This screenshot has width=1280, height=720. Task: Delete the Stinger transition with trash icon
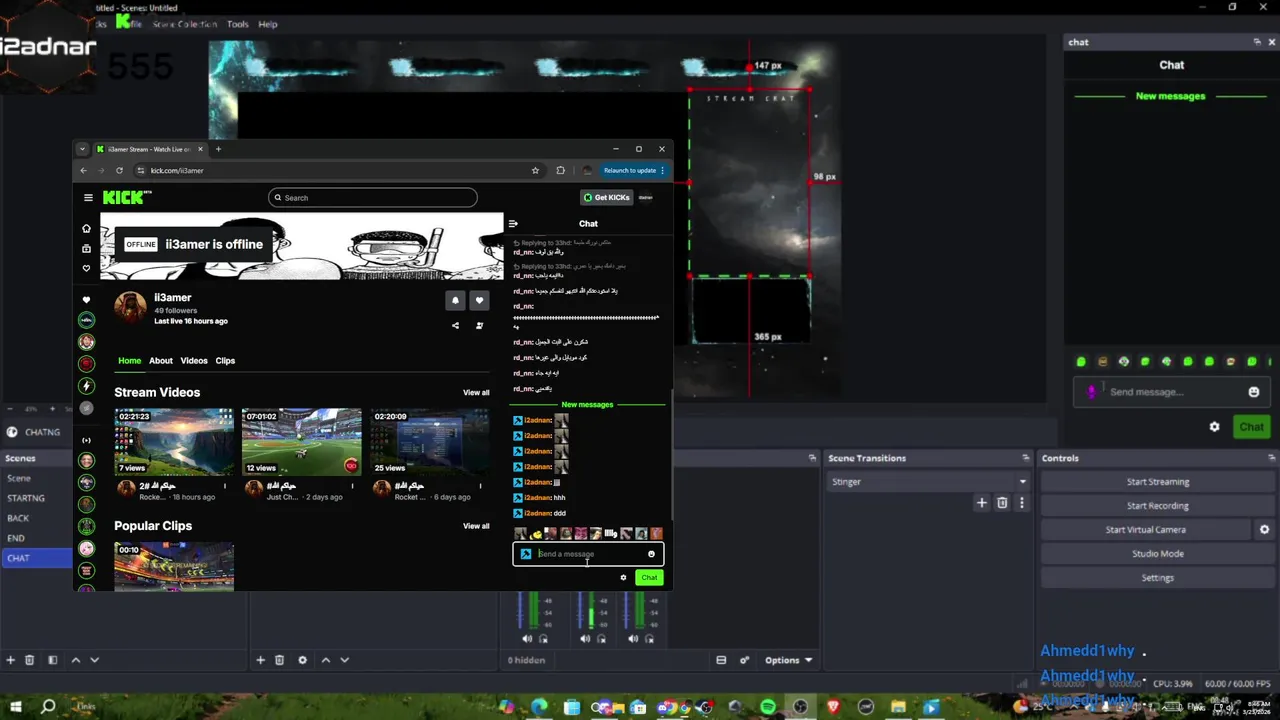click(x=1002, y=503)
